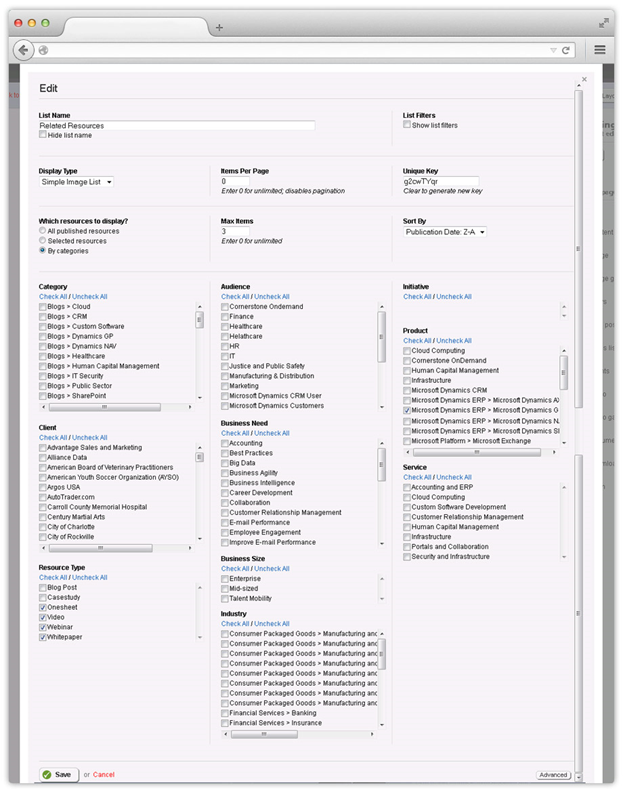Check the Enterprise business size checkbox
623x792 pixels.
(225, 579)
